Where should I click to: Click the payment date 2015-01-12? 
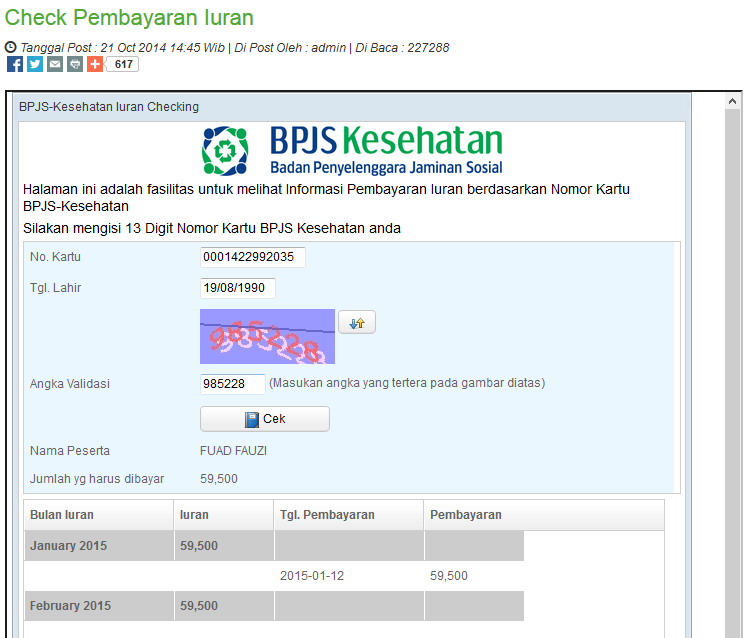pyautogui.click(x=312, y=575)
